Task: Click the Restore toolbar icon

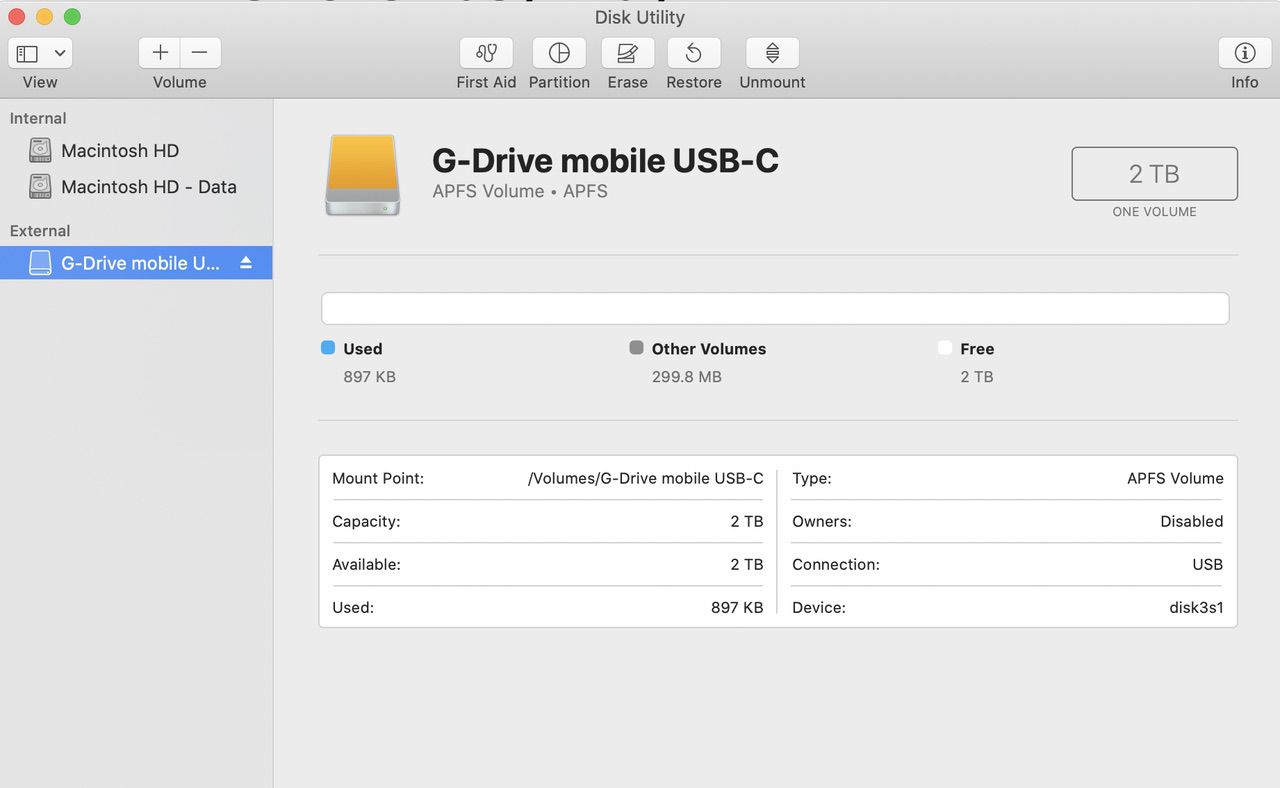Action: point(693,53)
